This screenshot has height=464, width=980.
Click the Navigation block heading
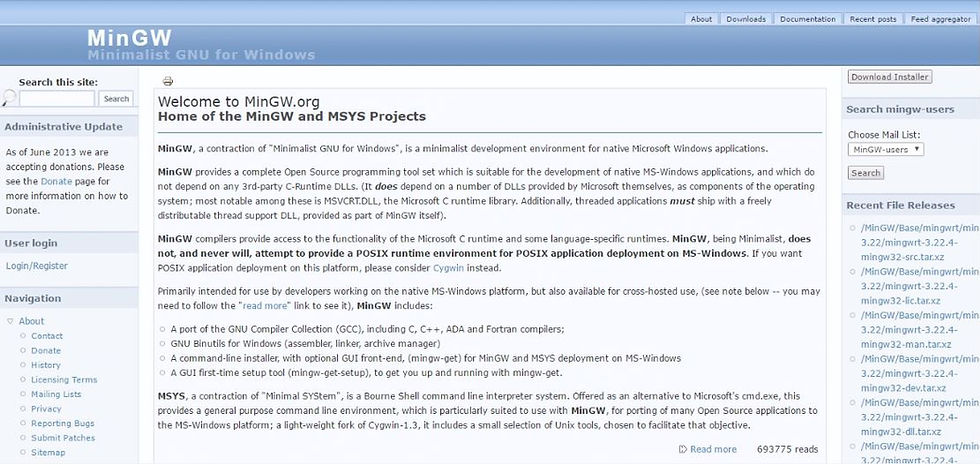tap(32, 298)
